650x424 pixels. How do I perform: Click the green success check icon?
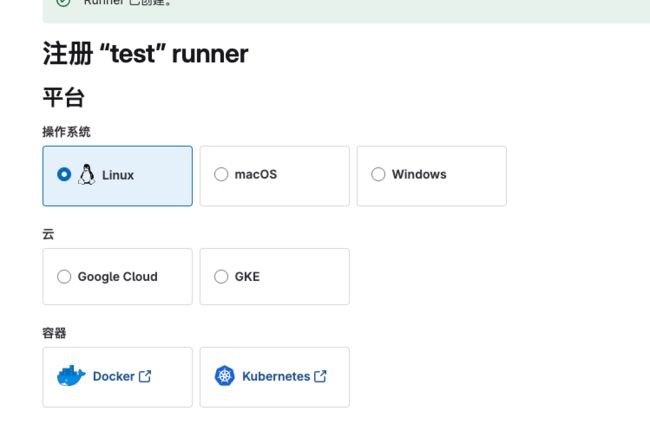click(63, 2)
